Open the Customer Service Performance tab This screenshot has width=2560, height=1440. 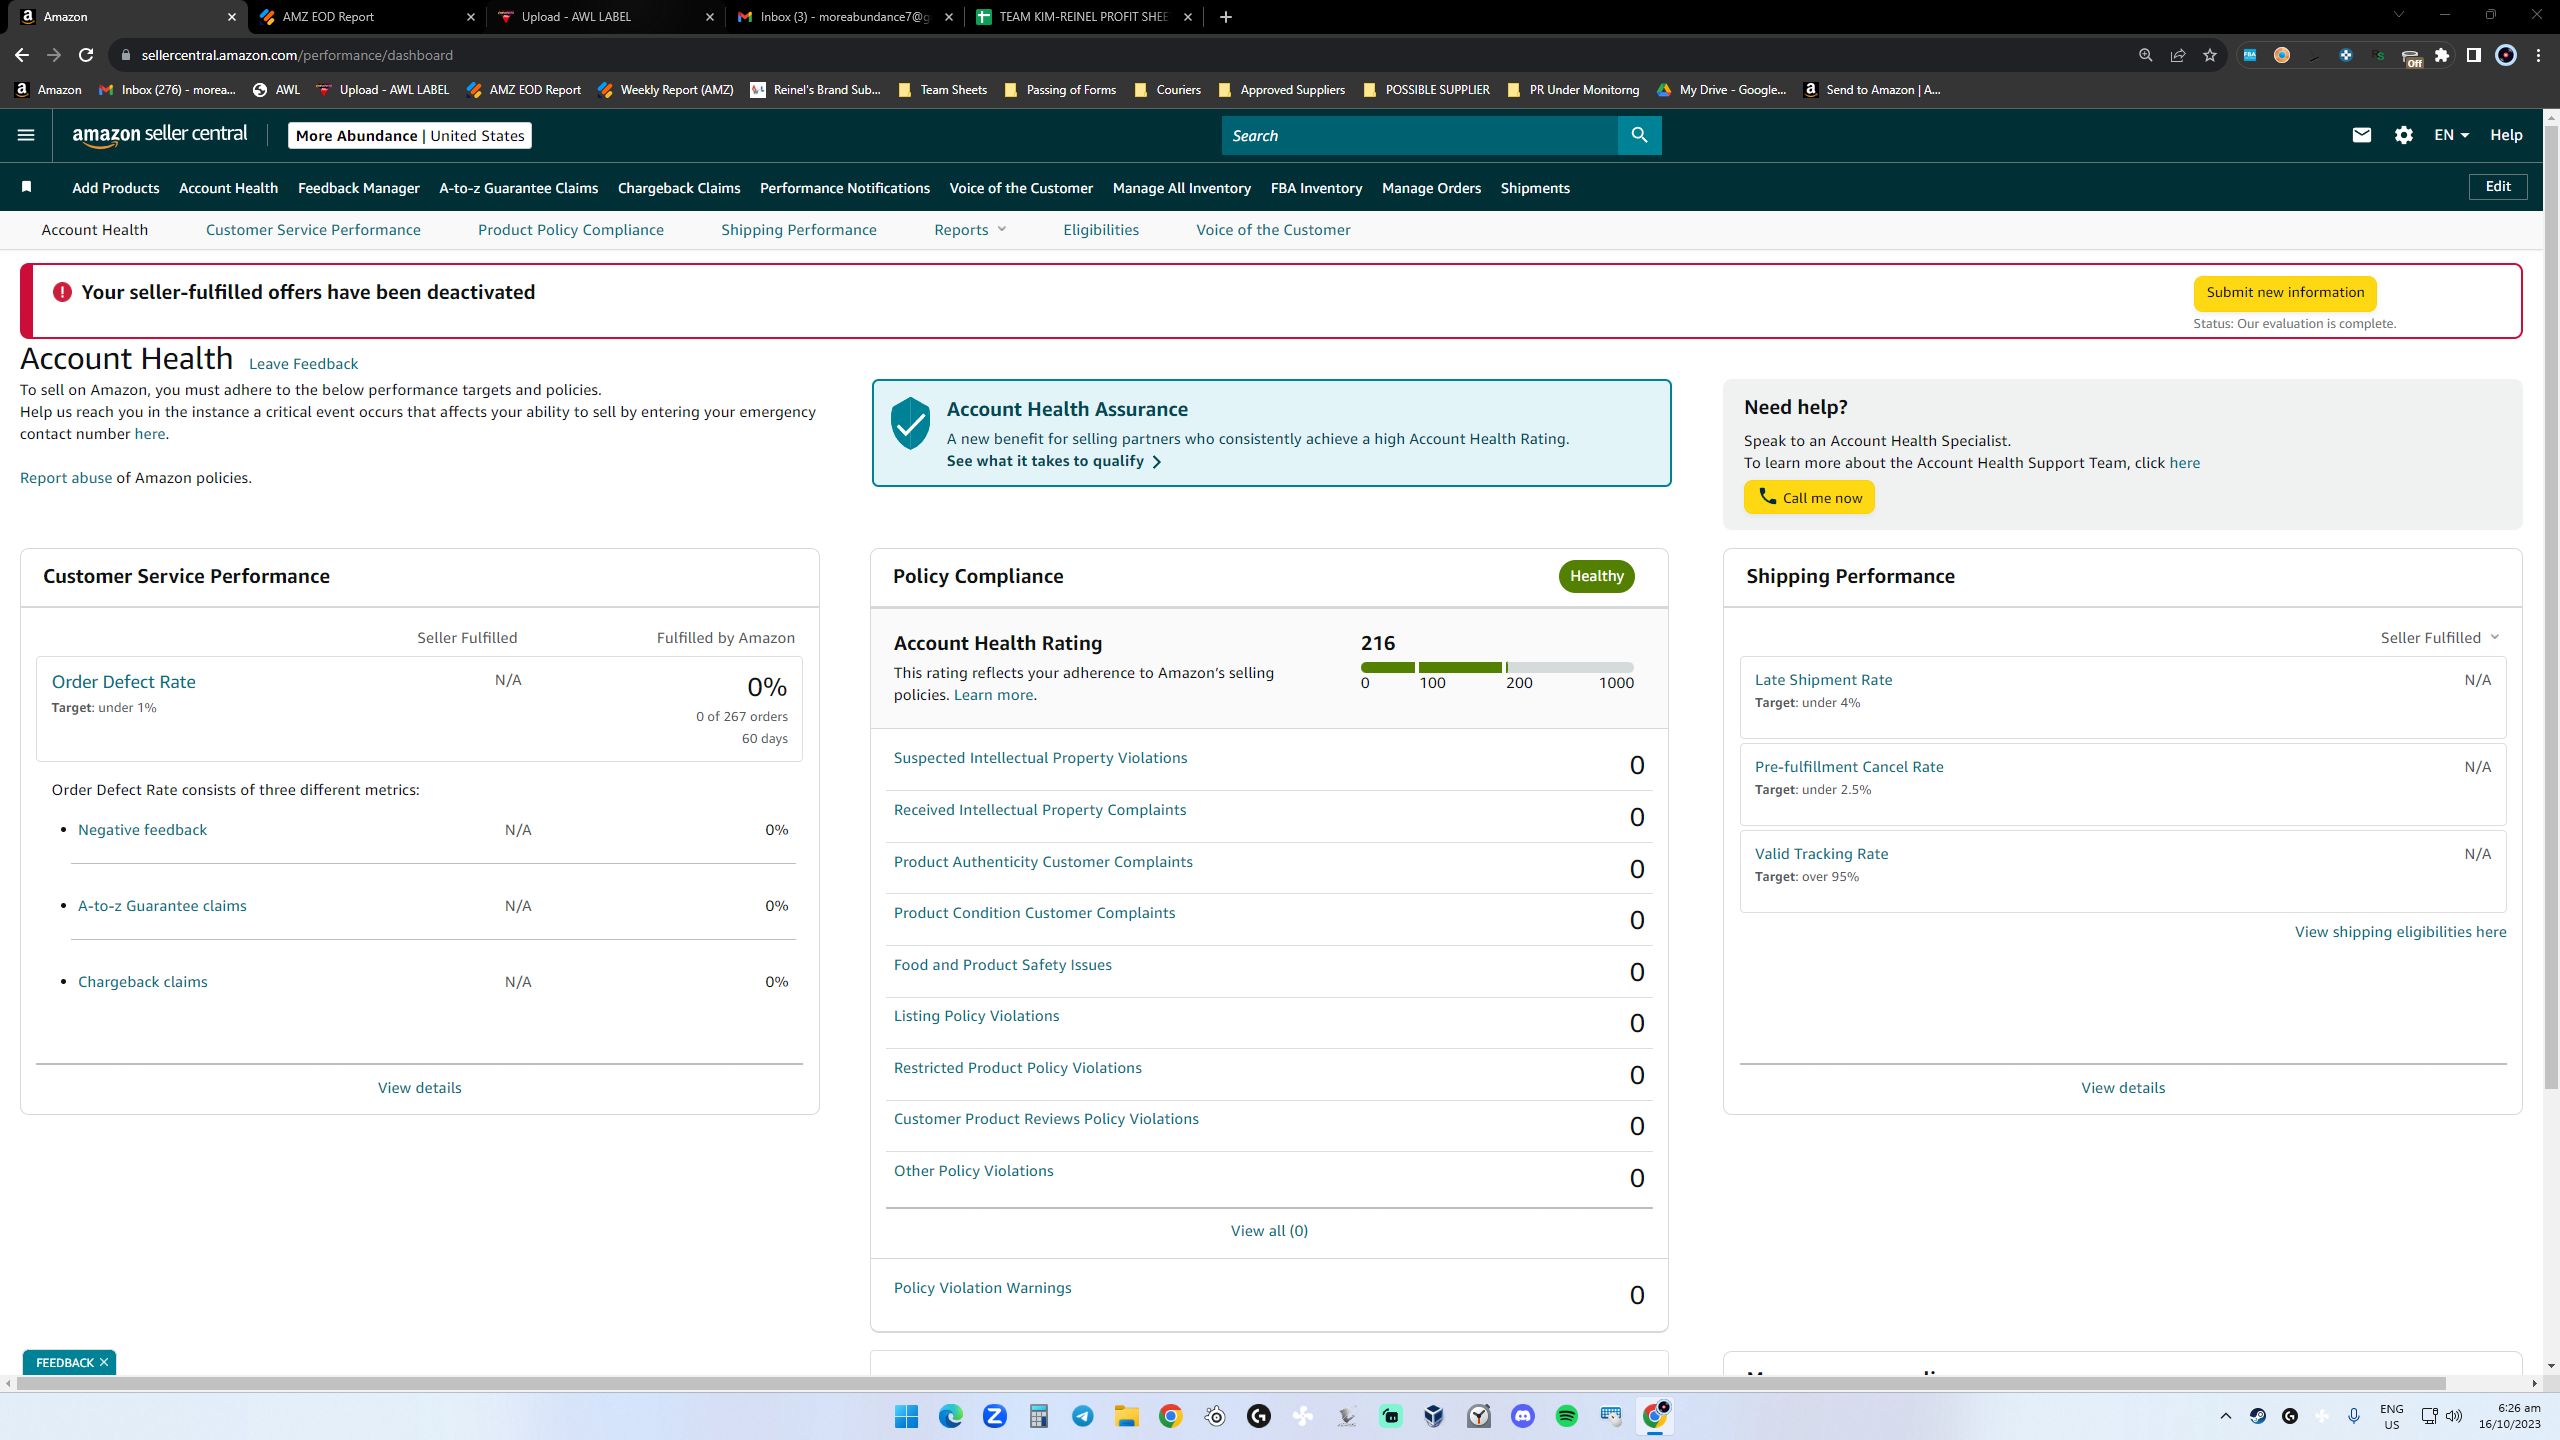coord(313,230)
